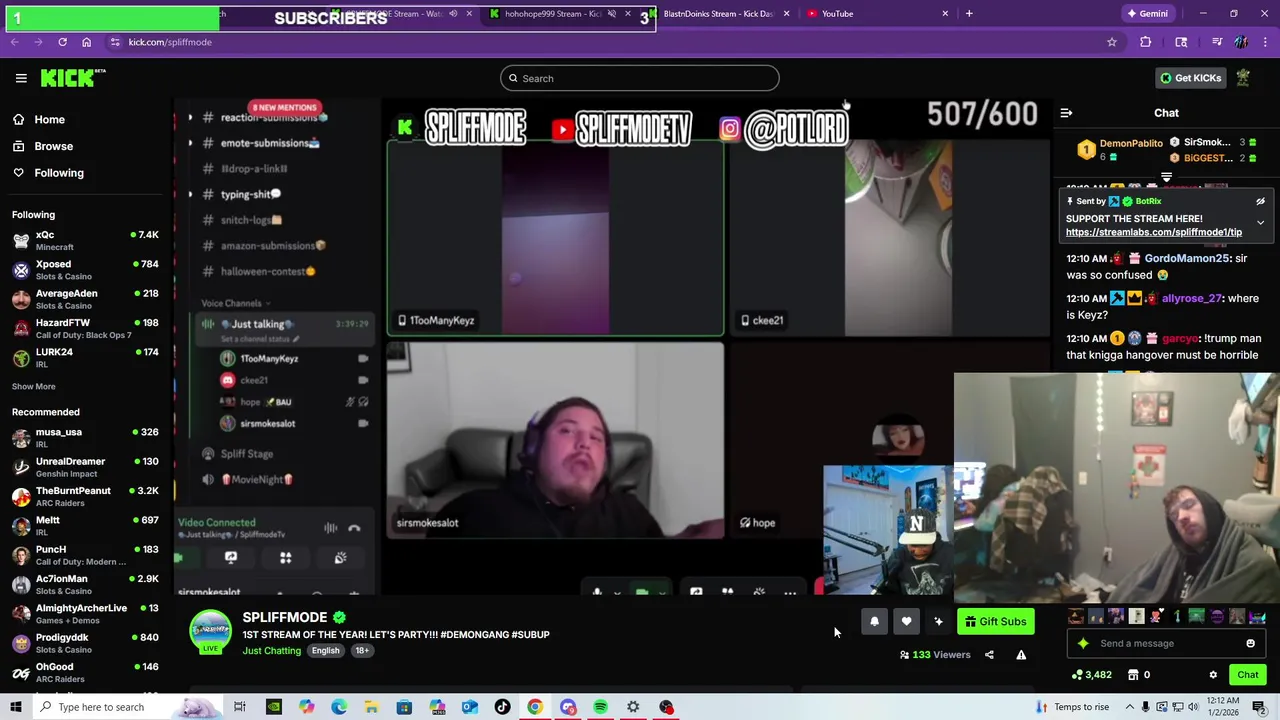Click the 133 Viewers count
This screenshot has width=1280, height=720.
[935, 655]
